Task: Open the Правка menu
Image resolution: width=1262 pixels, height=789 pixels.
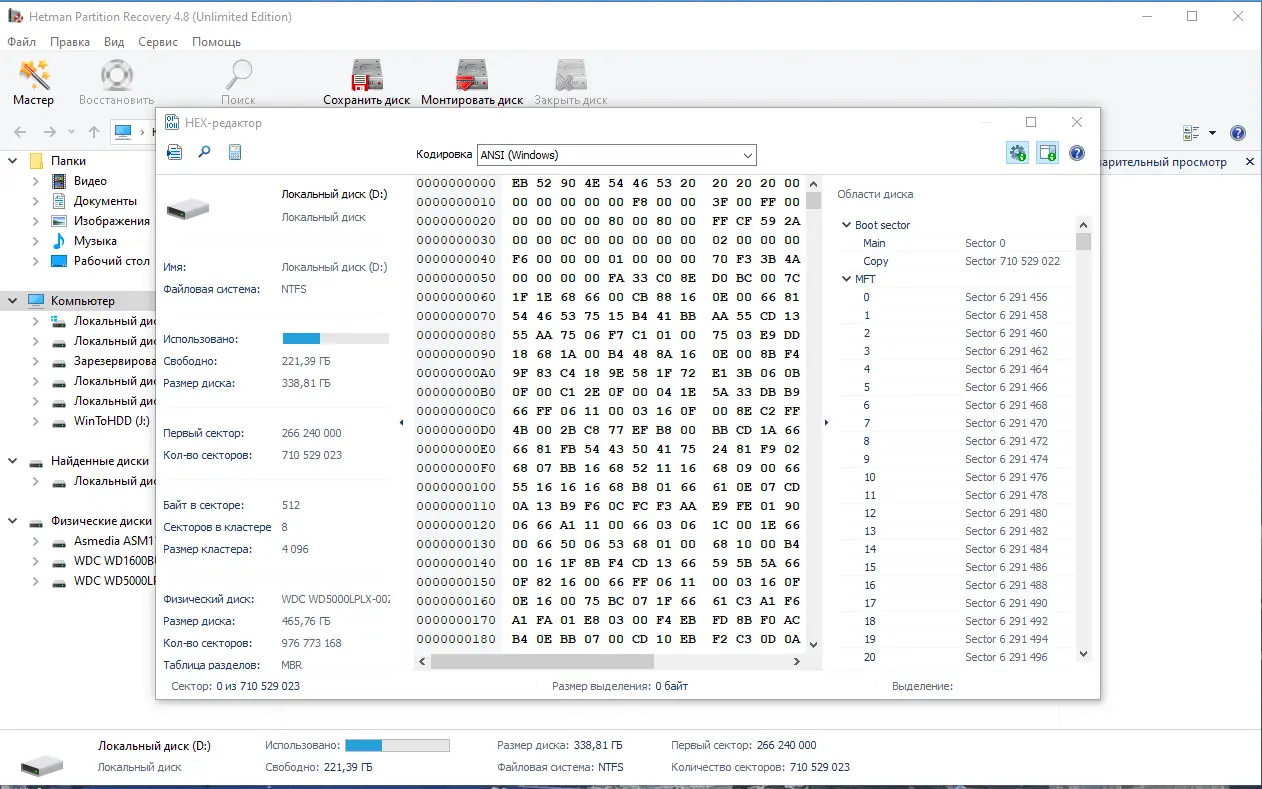Action: click(70, 42)
